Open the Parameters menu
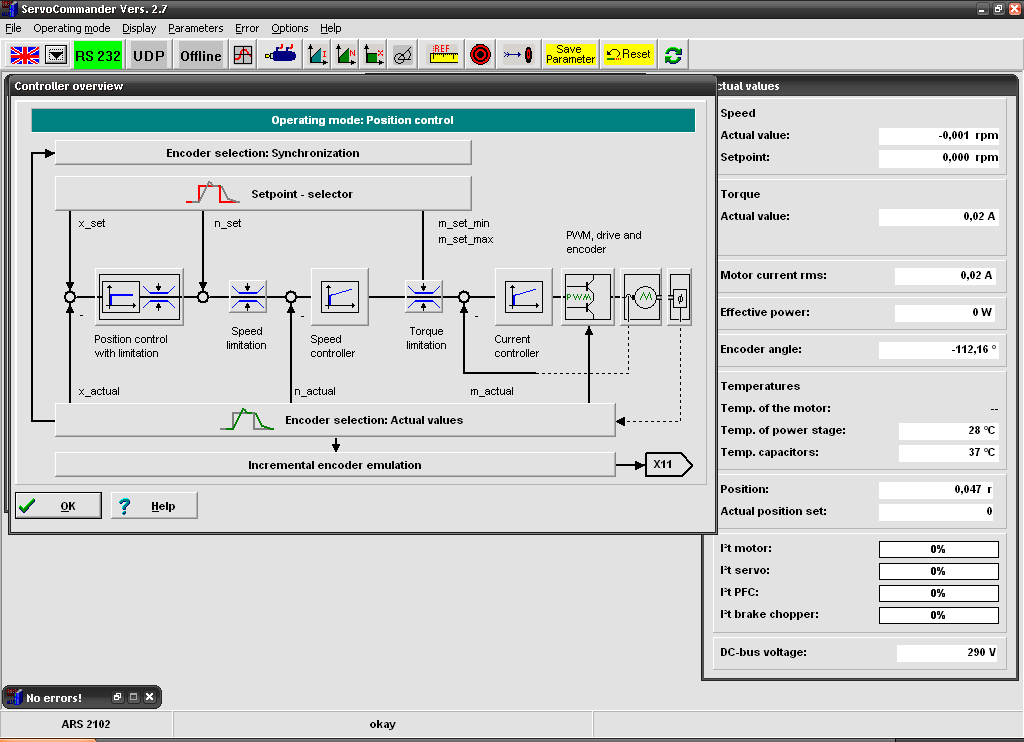Viewport: 1024px width, 742px height. click(x=195, y=28)
